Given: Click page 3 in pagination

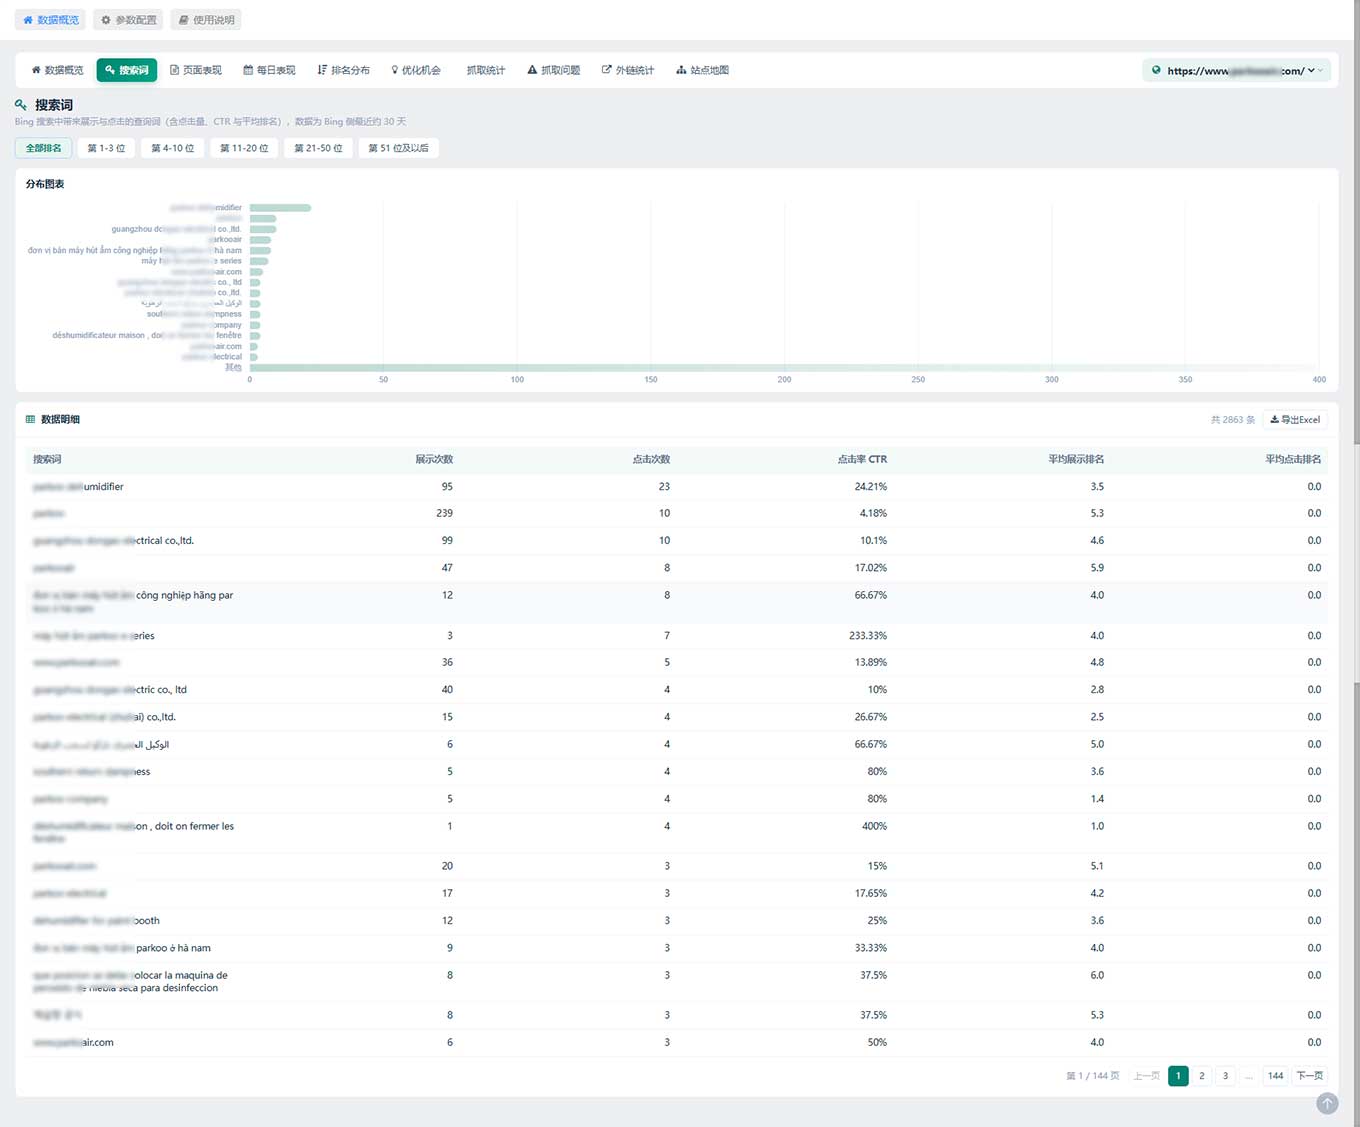Looking at the screenshot, I should (x=1225, y=1076).
